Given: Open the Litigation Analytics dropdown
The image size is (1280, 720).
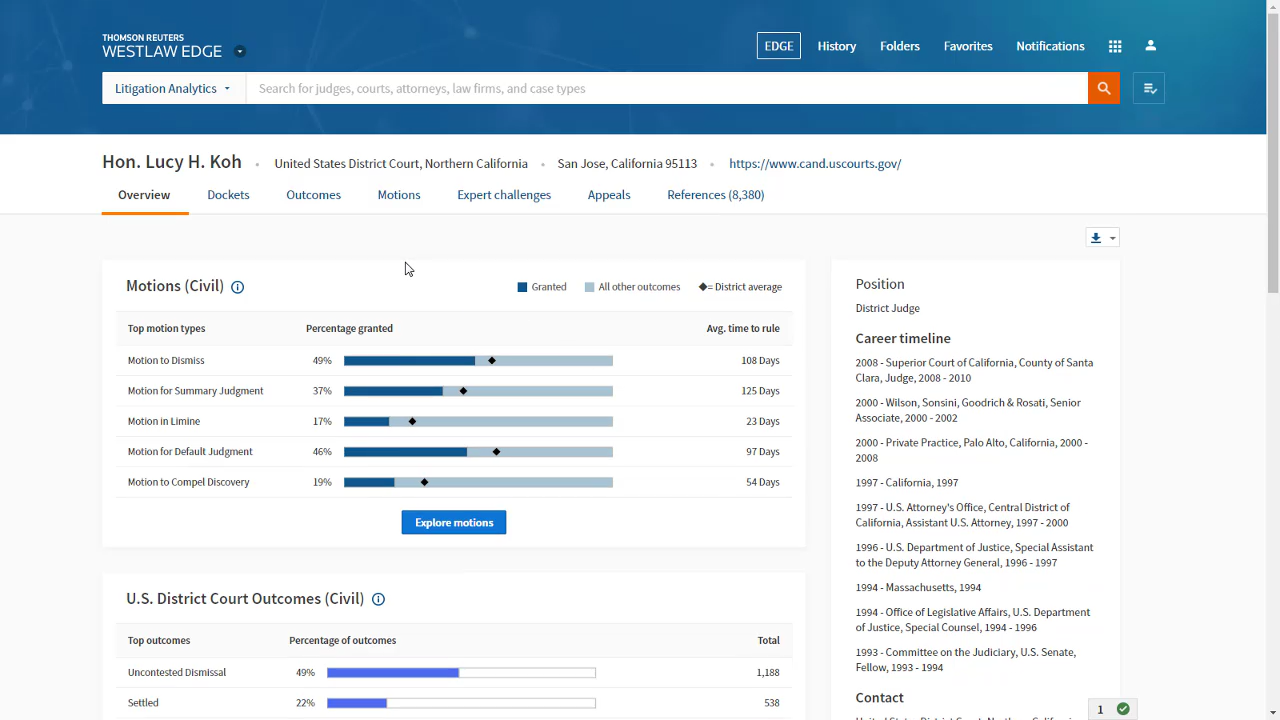Looking at the screenshot, I should (x=173, y=88).
